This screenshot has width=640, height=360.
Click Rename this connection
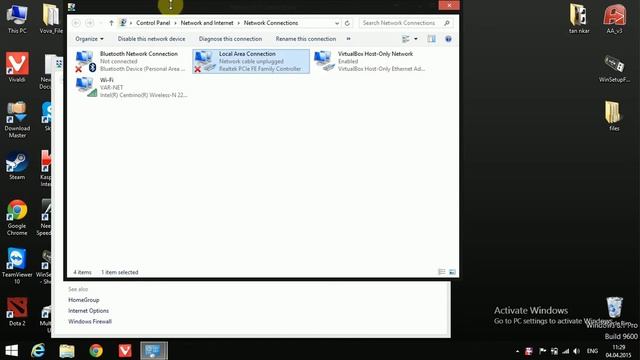point(306,39)
